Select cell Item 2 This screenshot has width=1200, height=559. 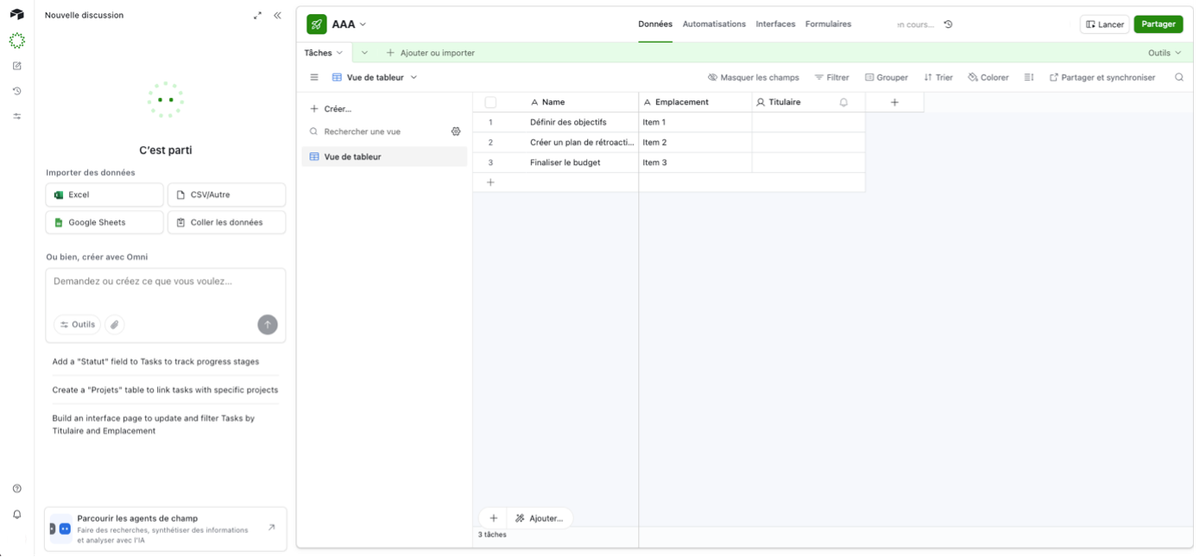[695, 142]
